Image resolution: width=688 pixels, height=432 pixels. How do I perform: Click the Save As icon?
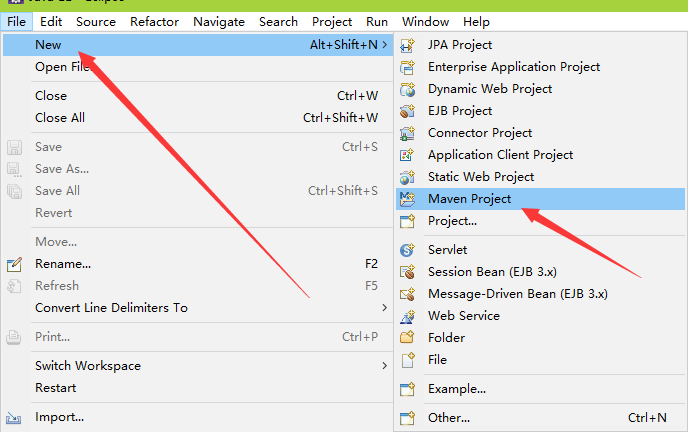[14, 169]
